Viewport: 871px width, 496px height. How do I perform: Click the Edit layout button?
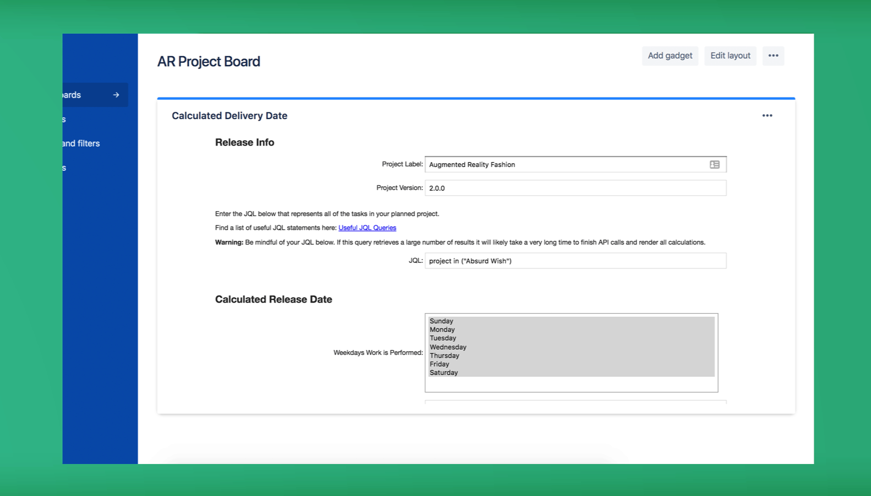[x=730, y=56]
